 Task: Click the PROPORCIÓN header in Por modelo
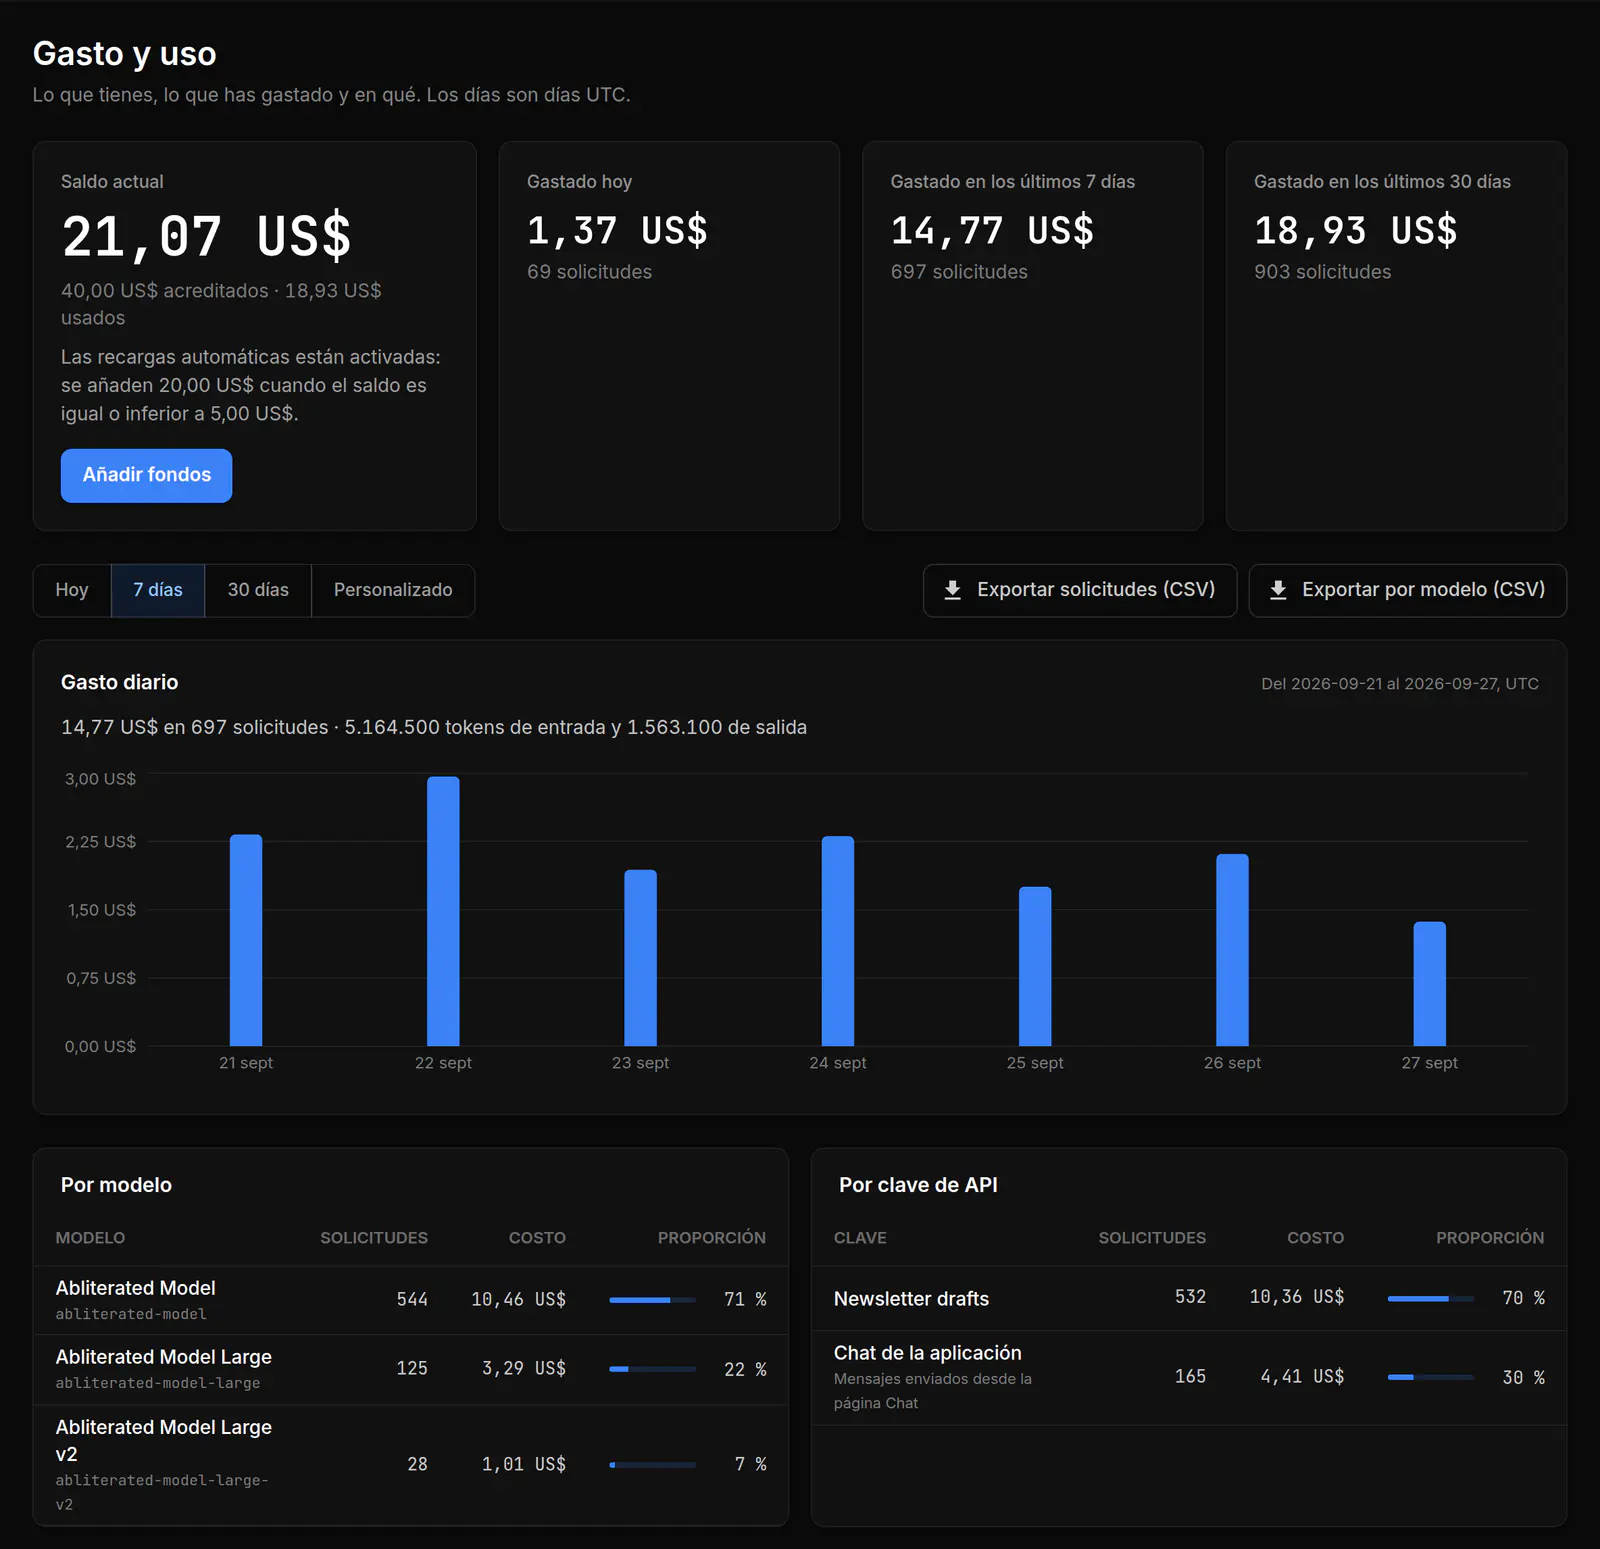pos(712,1238)
